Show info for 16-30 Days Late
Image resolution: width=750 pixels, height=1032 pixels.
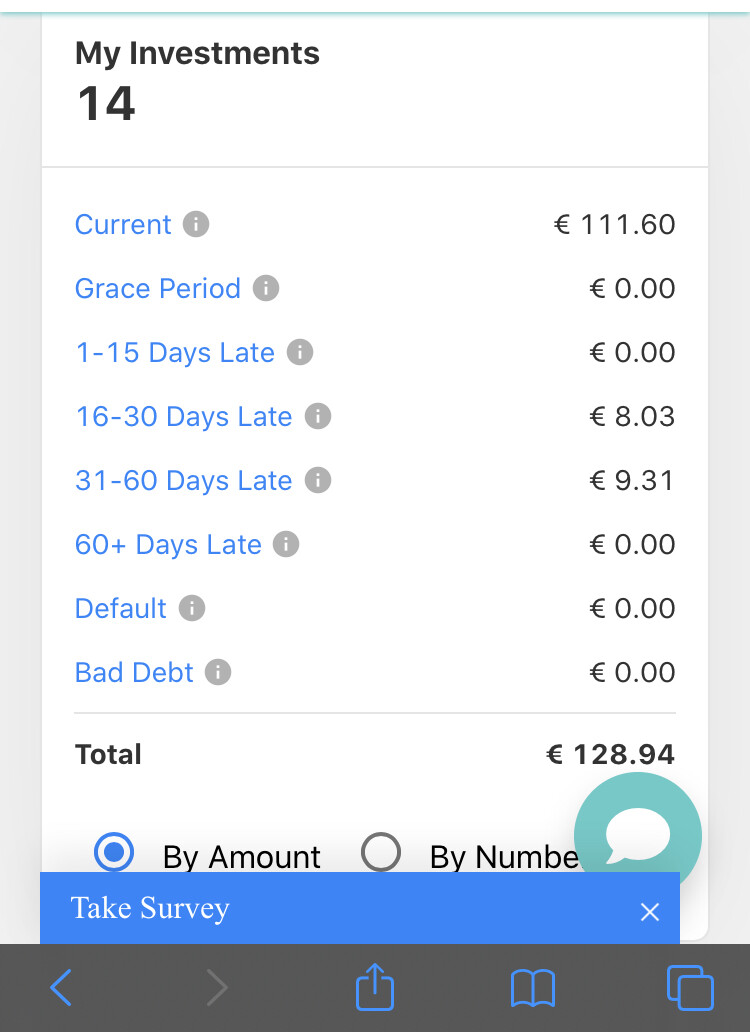318,416
